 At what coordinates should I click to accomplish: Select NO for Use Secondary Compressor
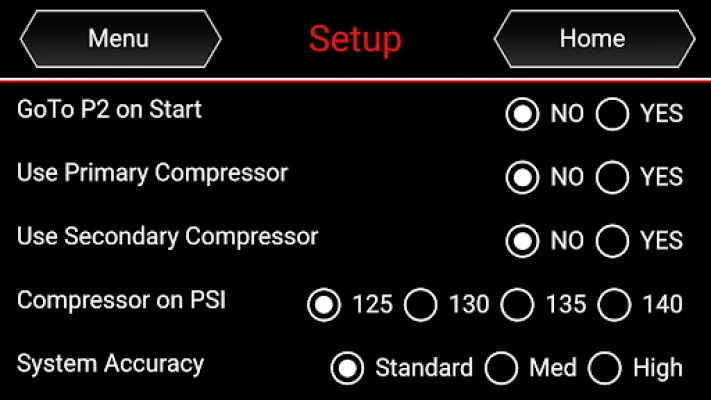pyautogui.click(x=522, y=241)
